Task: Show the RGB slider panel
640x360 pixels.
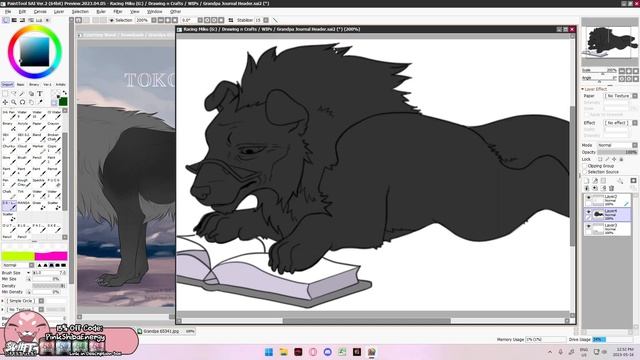Action: (13, 20)
